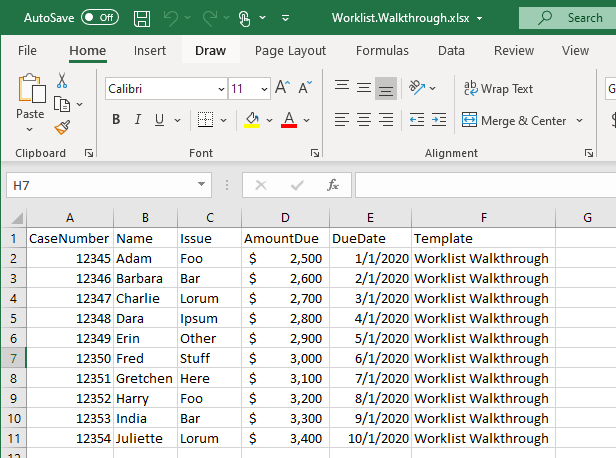This screenshot has height=458, width=616.
Task: Toggle Underline formatting
Action: coord(159,119)
